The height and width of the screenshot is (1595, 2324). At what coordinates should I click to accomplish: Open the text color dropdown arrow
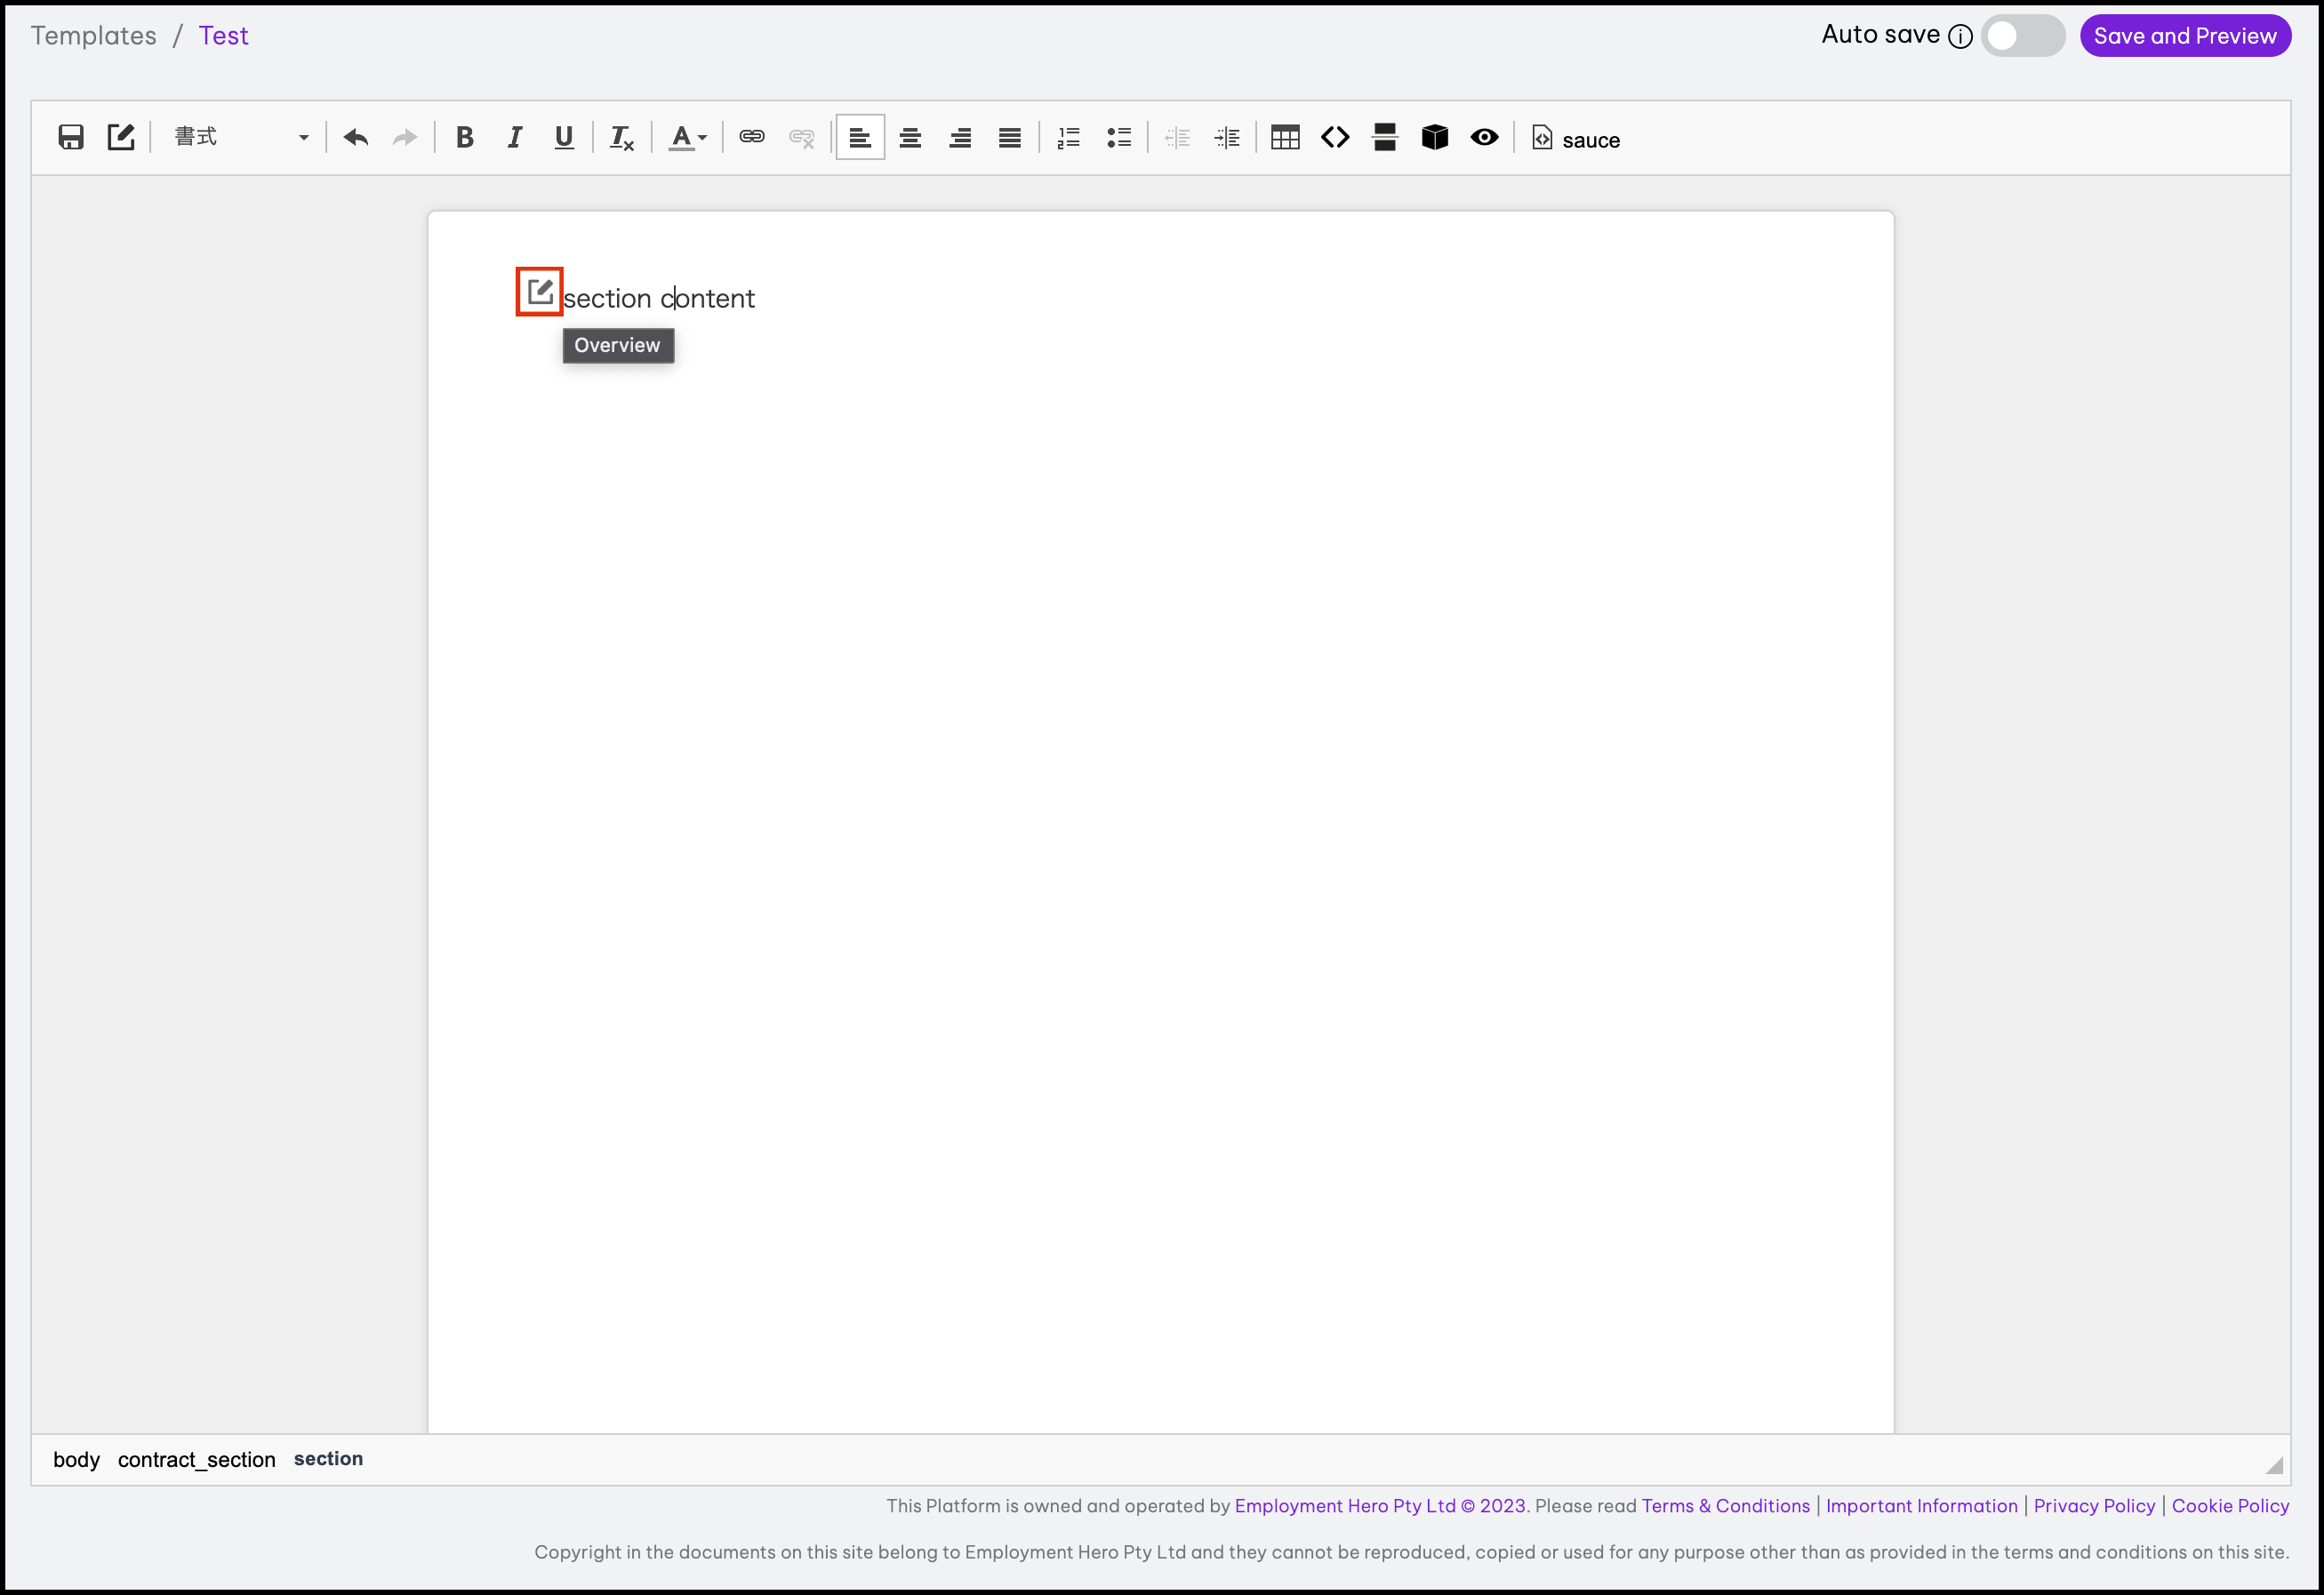[702, 137]
